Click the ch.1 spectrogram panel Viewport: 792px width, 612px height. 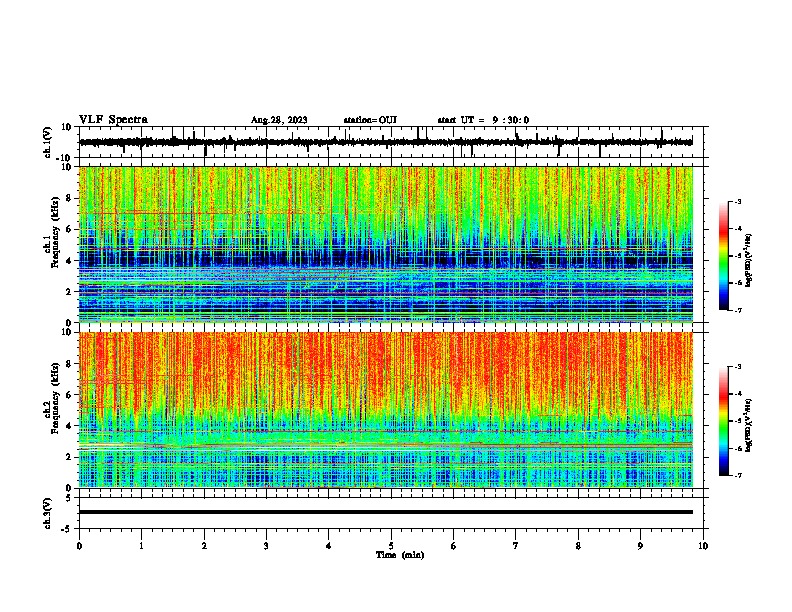tap(386, 244)
